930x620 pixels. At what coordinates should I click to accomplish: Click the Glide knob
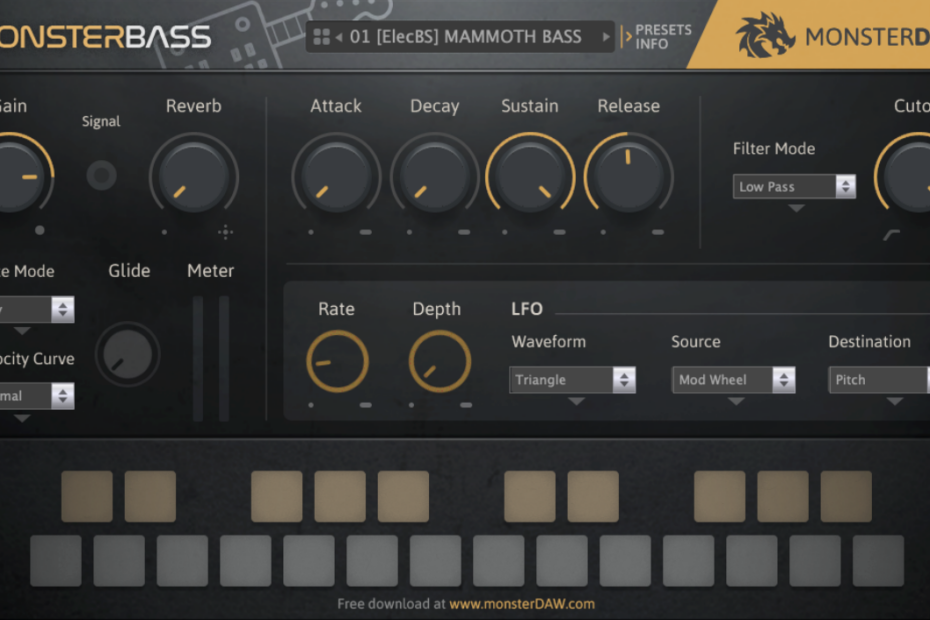128,355
